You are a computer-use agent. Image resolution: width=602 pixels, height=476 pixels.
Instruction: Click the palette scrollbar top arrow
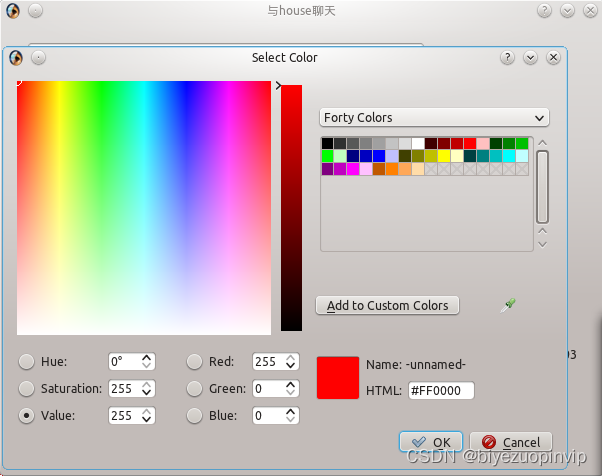point(542,143)
